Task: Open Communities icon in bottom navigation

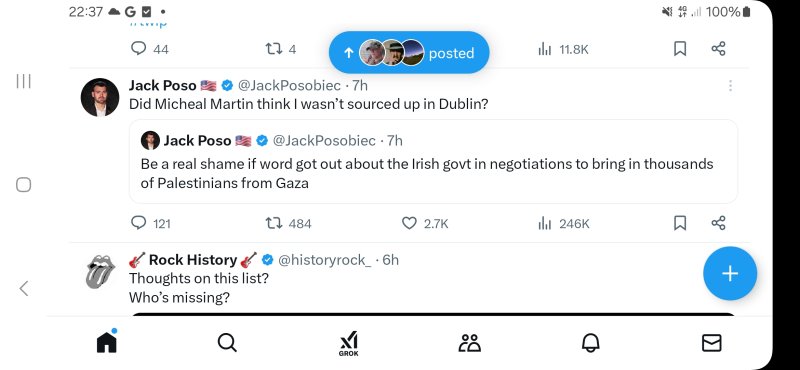Action: click(469, 343)
